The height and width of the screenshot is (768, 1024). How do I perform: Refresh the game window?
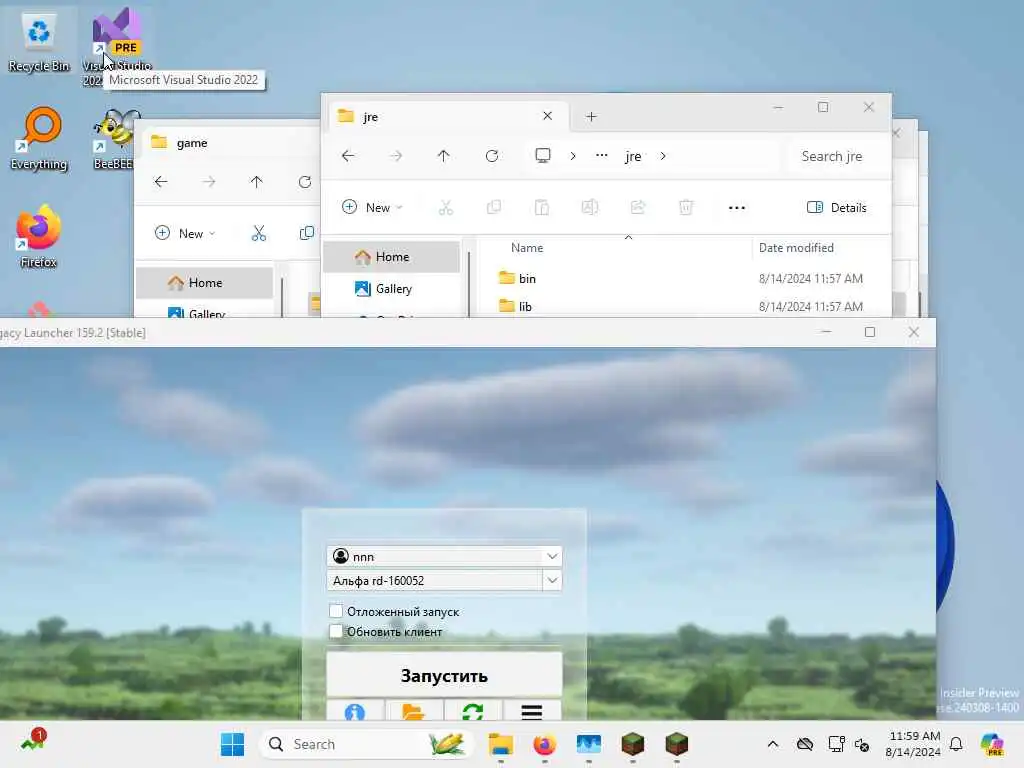[304, 182]
